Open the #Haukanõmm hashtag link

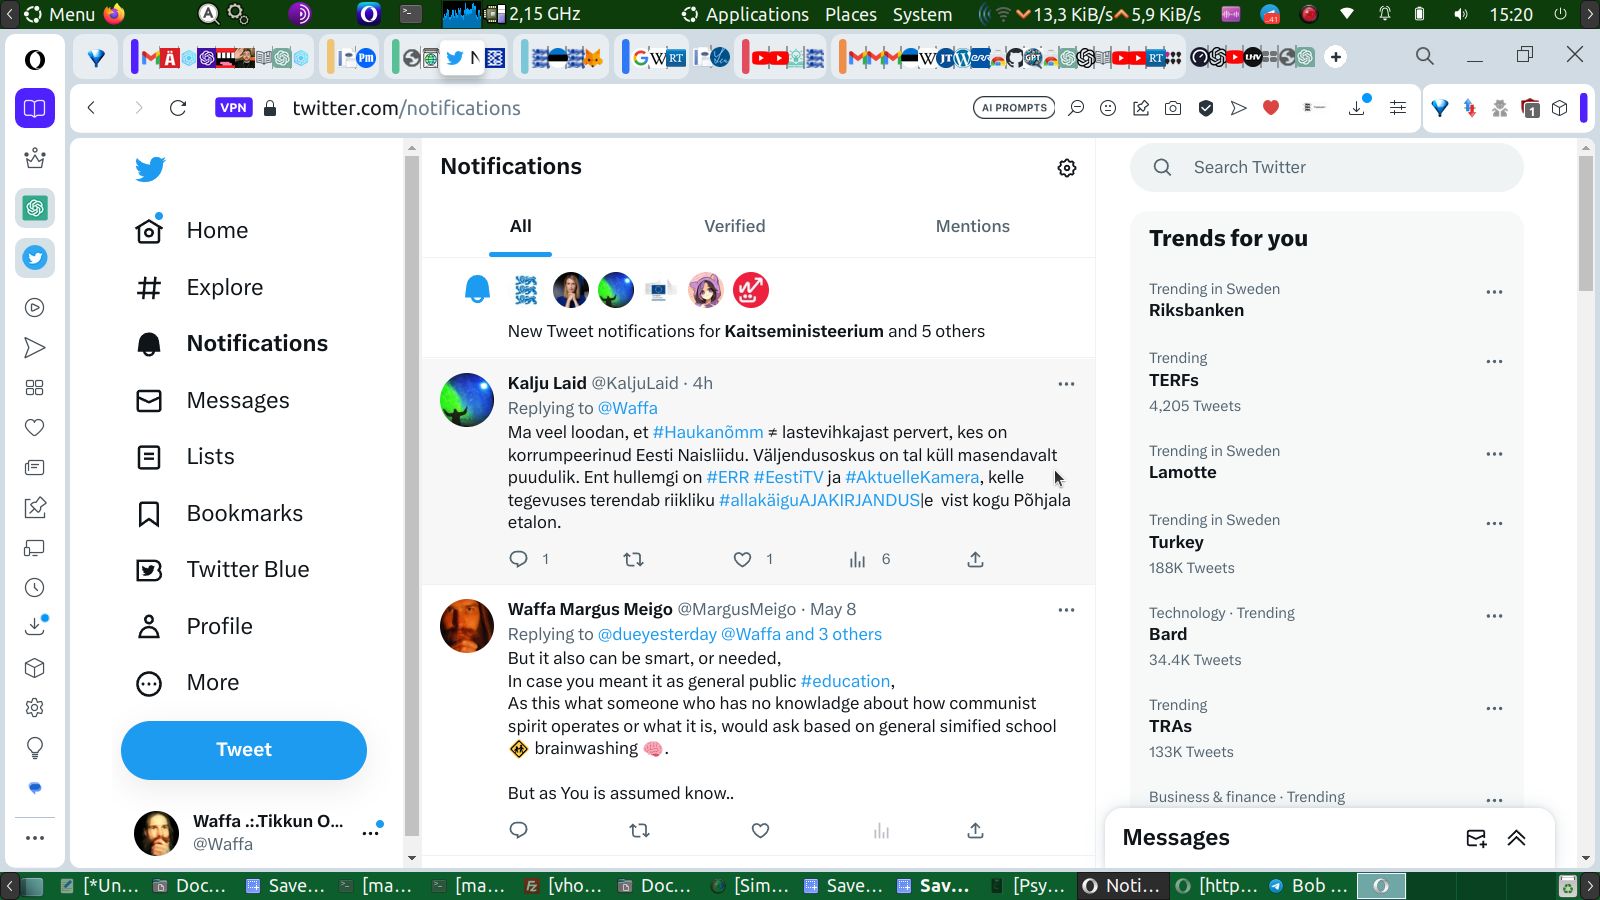(708, 432)
